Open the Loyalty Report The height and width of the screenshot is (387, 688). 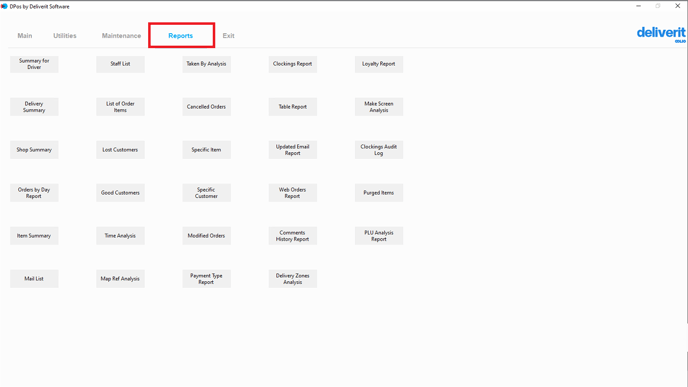tap(379, 64)
